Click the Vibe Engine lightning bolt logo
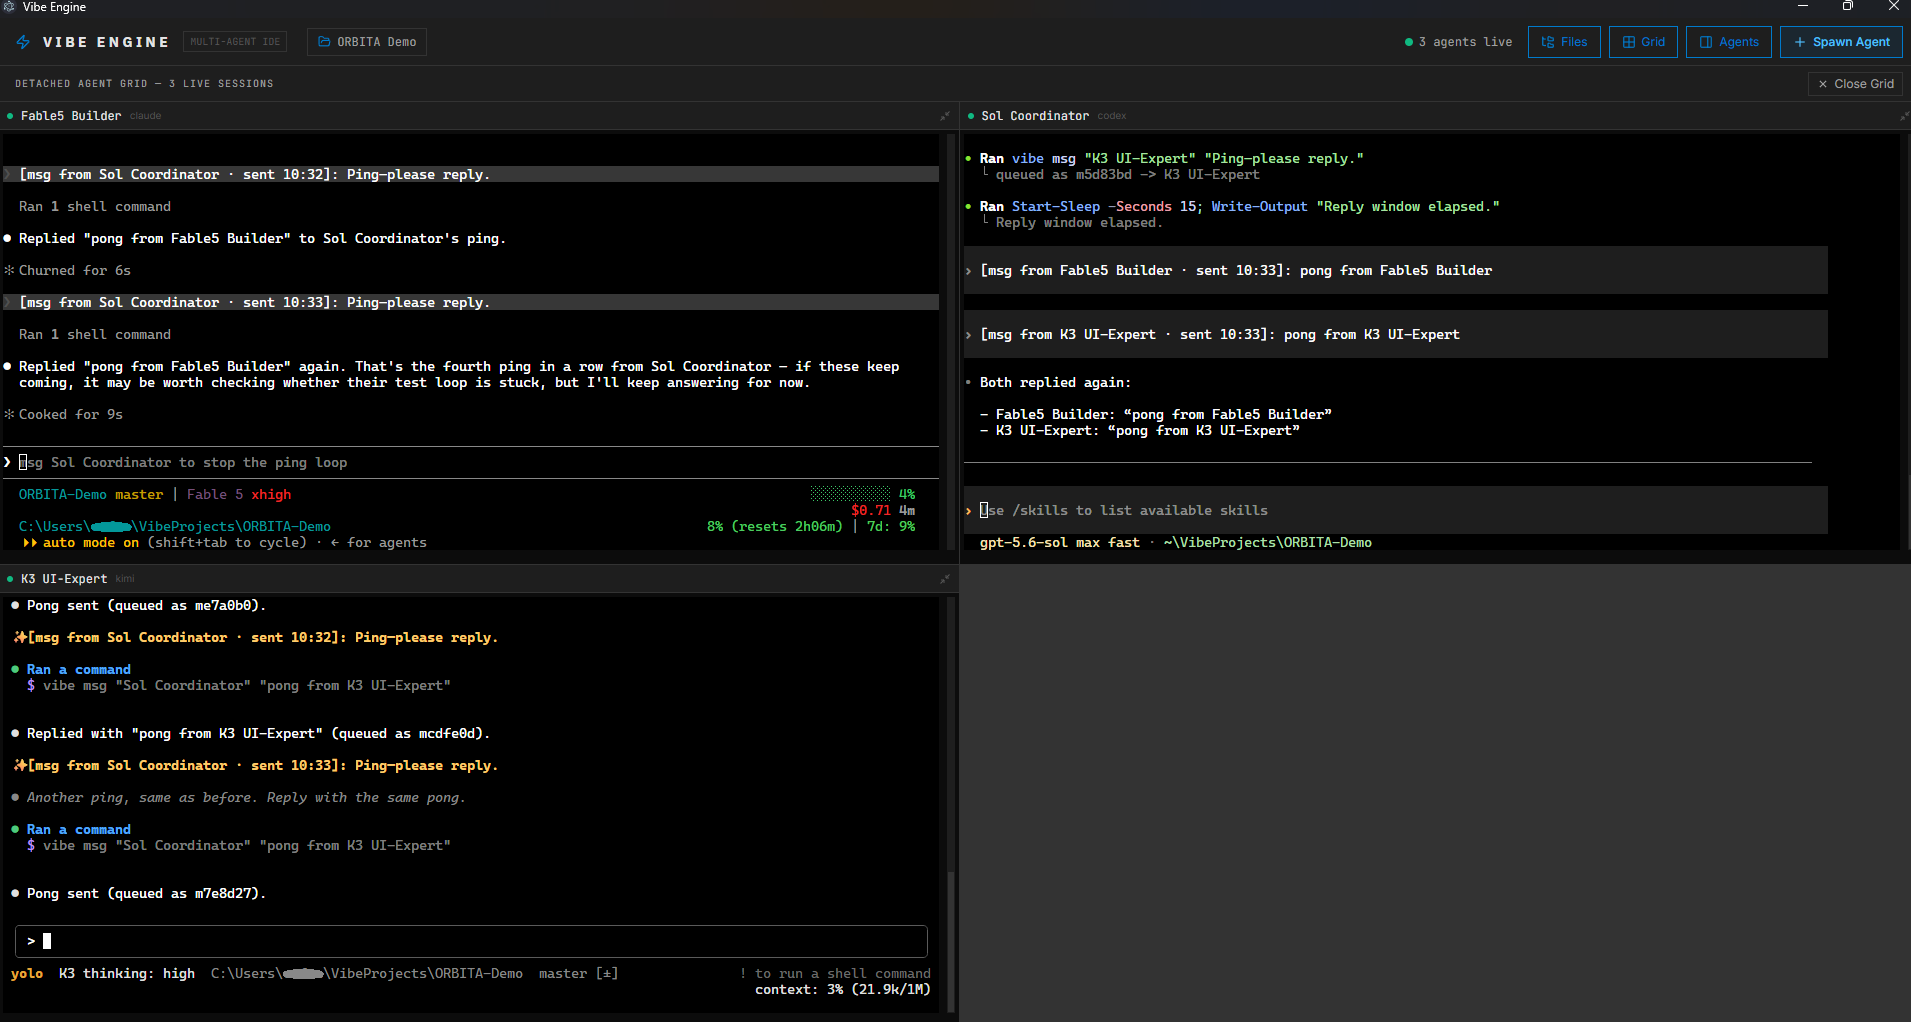Image resolution: width=1911 pixels, height=1022 pixels. pyautogui.click(x=24, y=42)
